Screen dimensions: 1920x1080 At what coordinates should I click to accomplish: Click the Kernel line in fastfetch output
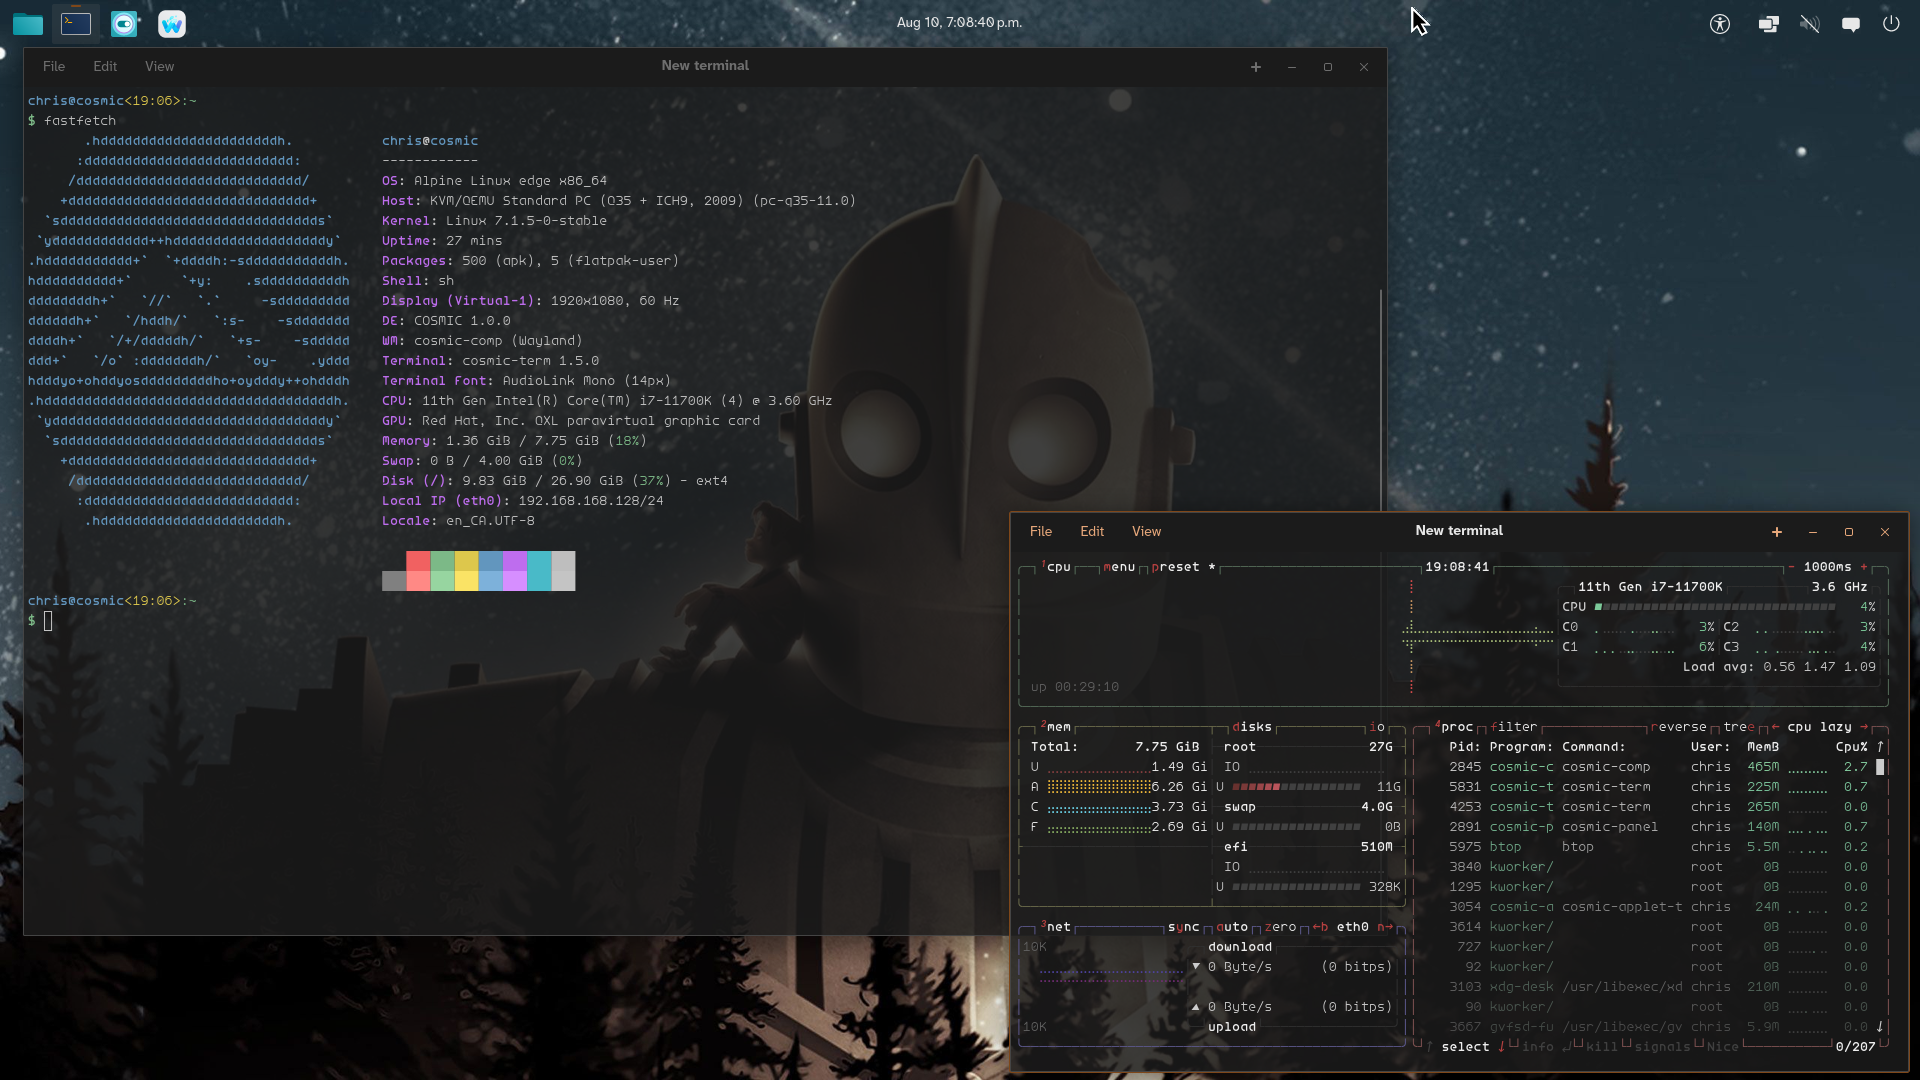point(494,221)
